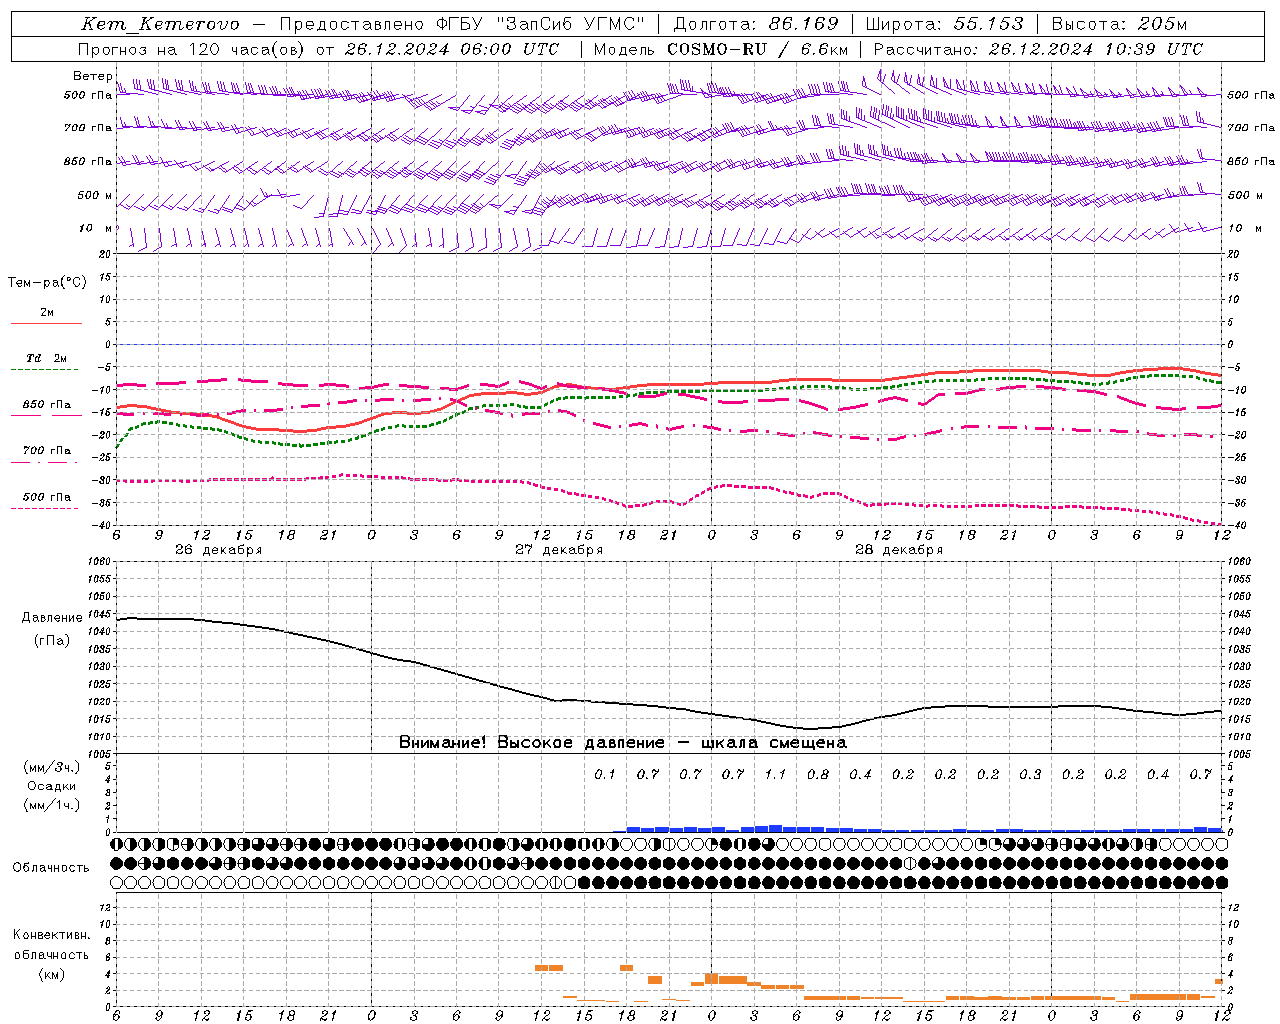Screen dimensions: 1280x1024
Task: Click the "28 декабря" date label
Action: click(899, 550)
